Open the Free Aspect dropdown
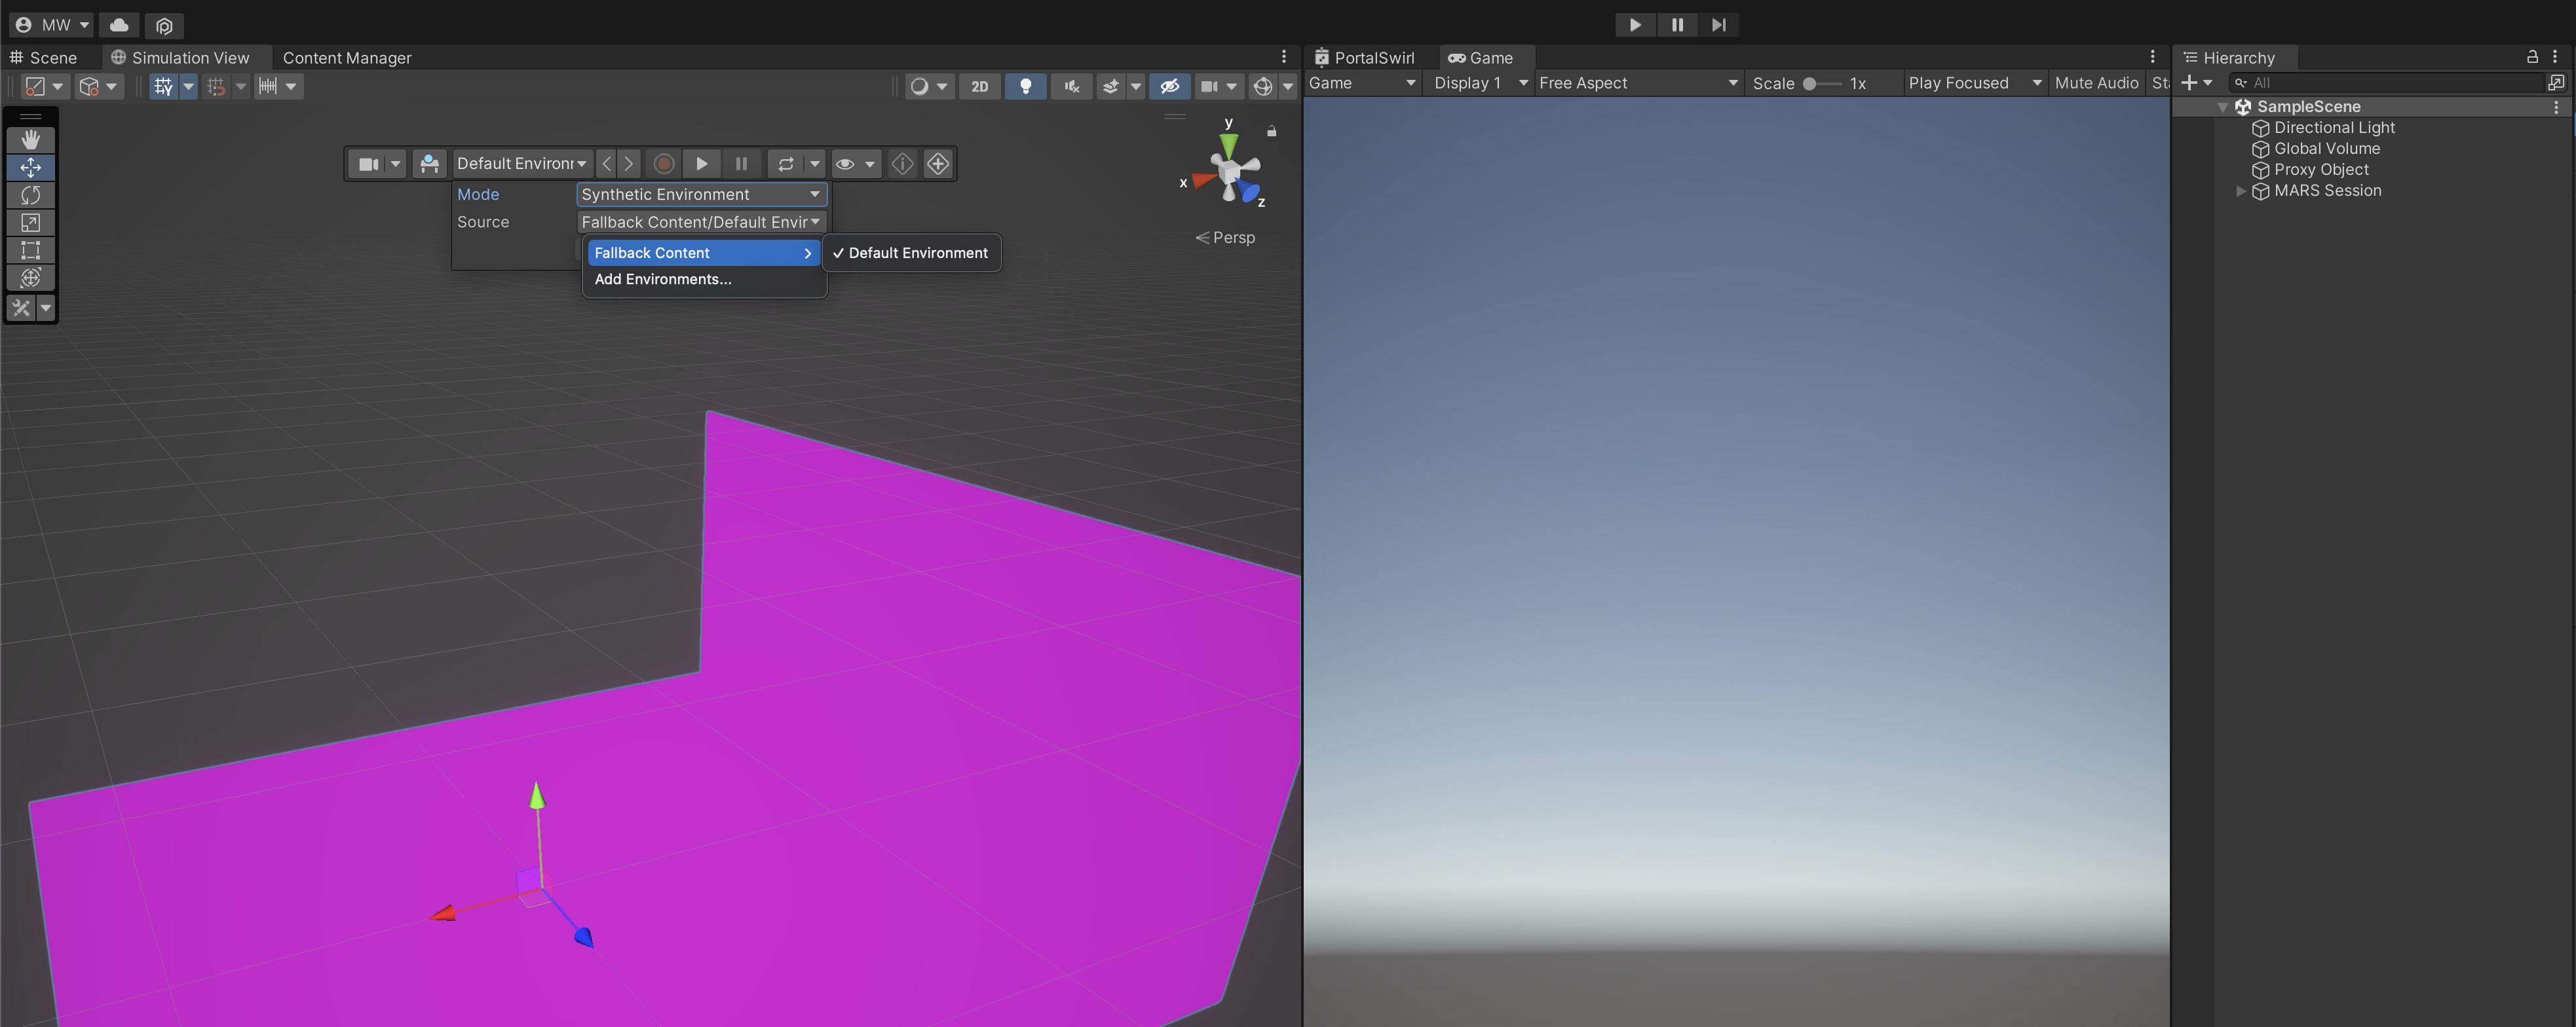The image size is (2576, 1027). (1637, 83)
